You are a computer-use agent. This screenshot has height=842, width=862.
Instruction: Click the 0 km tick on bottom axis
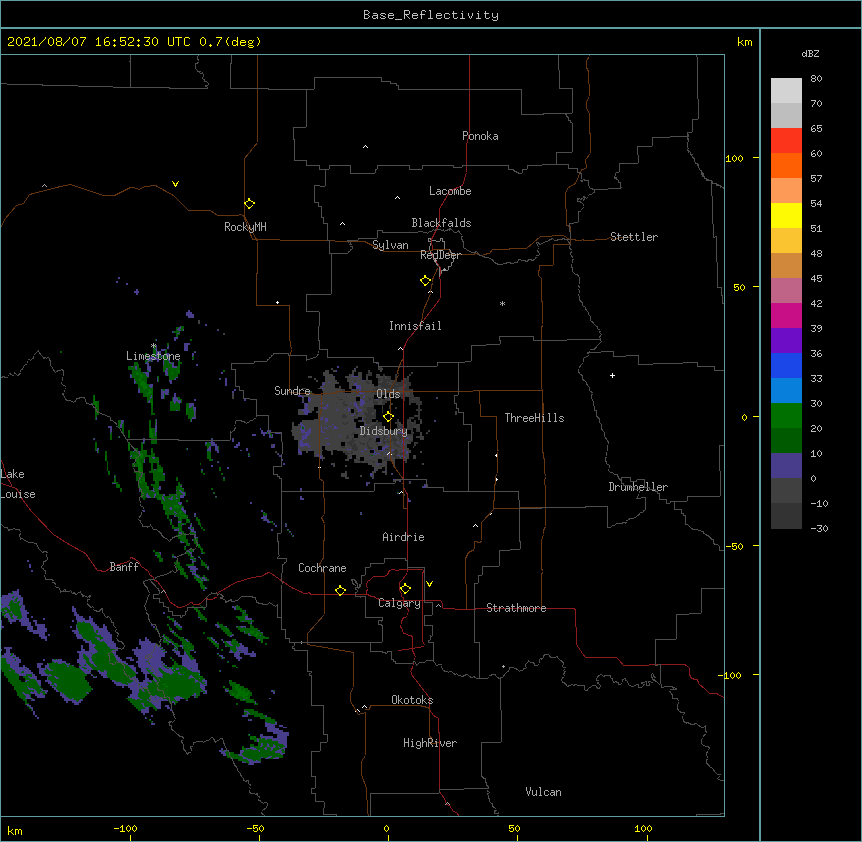(386, 828)
